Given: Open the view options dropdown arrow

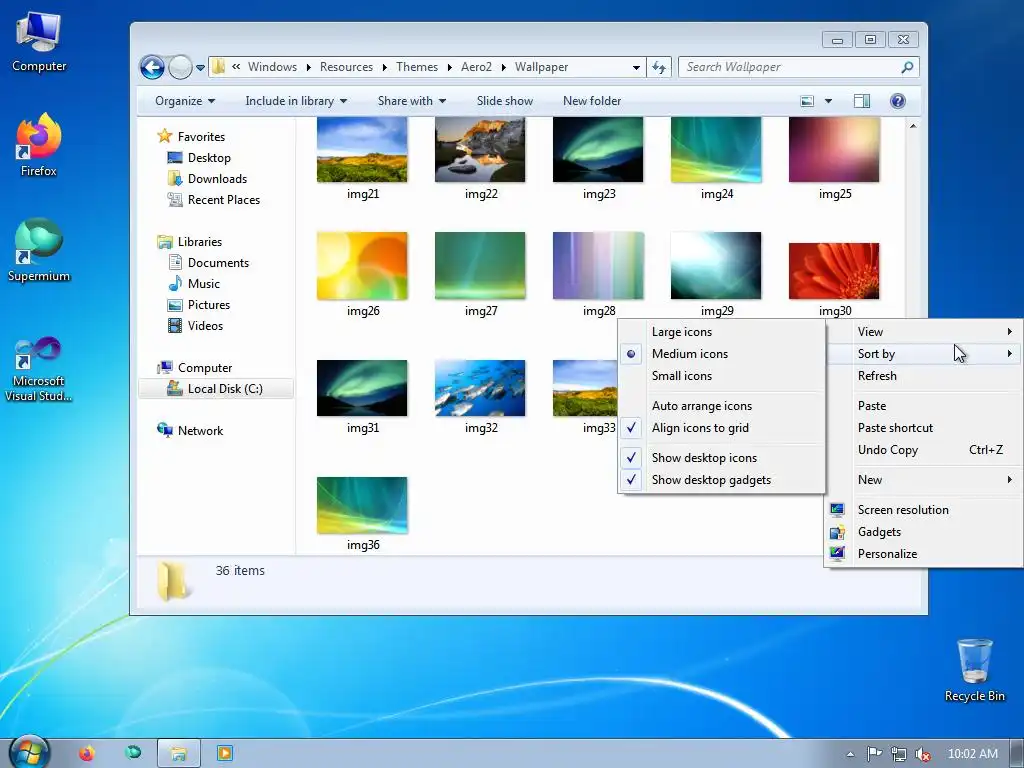Looking at the screenshot, I should point(828,101).
